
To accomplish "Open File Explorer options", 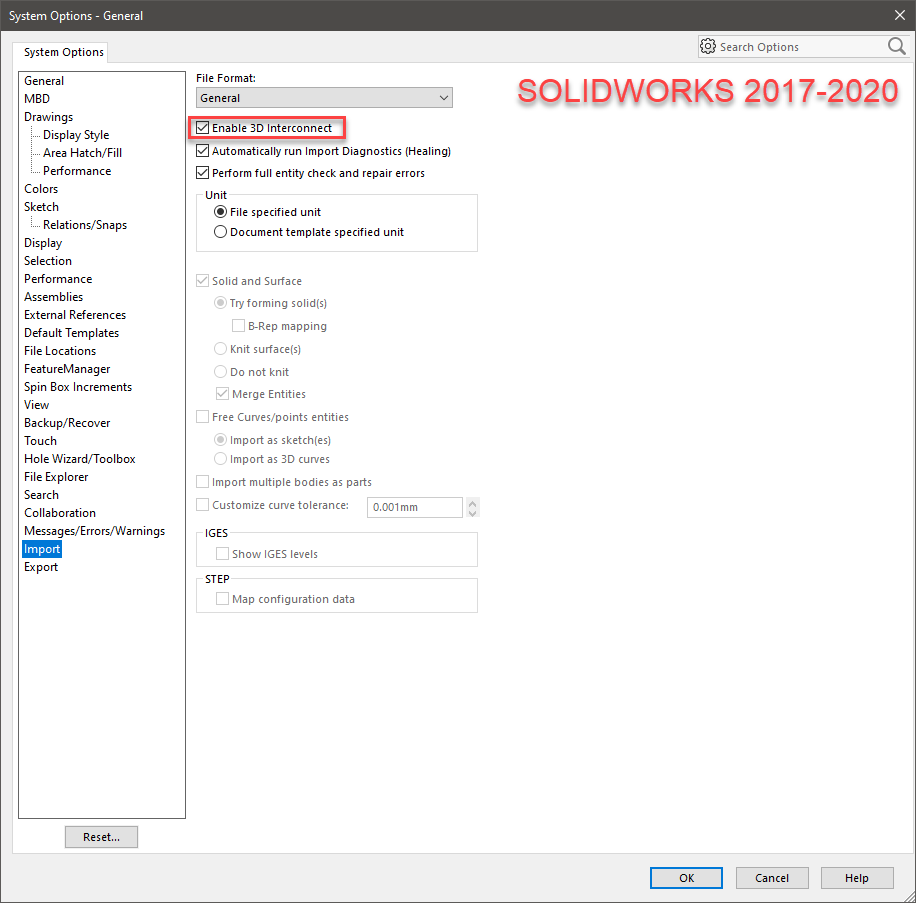I will click(56, 477).
